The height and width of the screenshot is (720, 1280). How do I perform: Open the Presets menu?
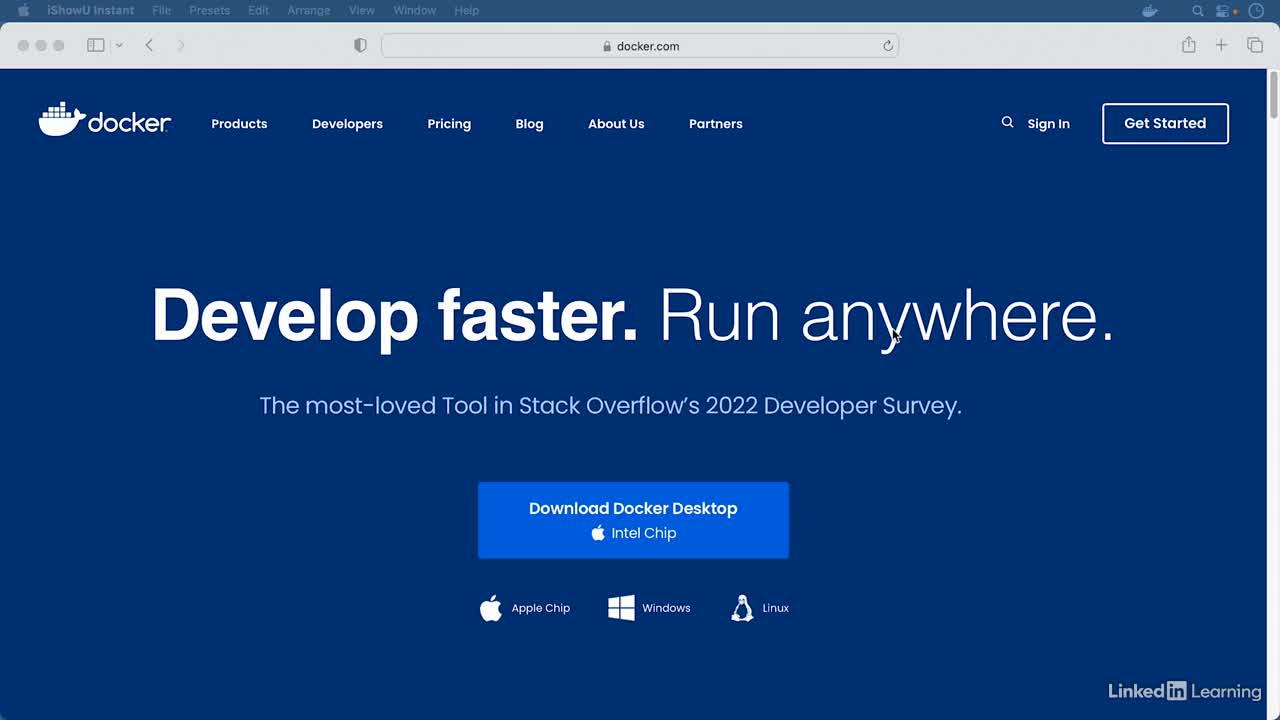tap(209, 10)
